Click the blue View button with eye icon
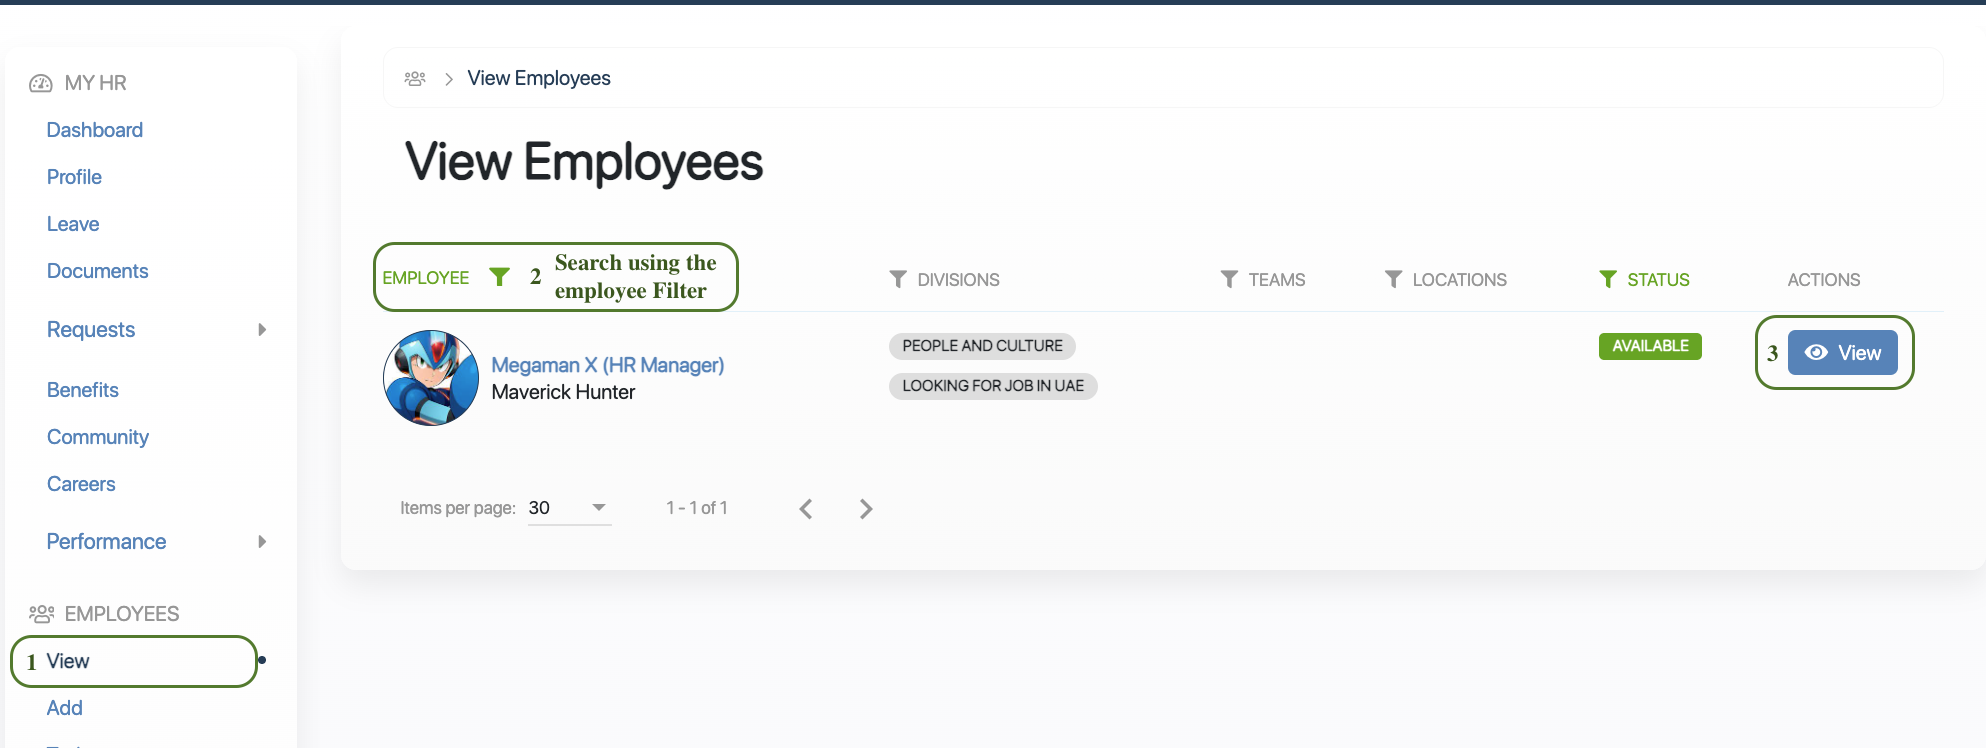This screenshot has height=748, width=1986. coord(1842,353)
